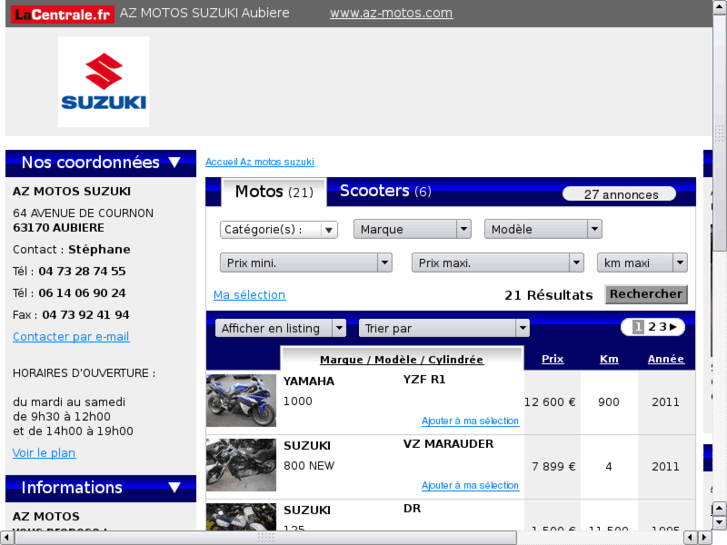Click the 7 899 € price cell
This screenshot has height=545, width=727.
click(x=554, y=467)
